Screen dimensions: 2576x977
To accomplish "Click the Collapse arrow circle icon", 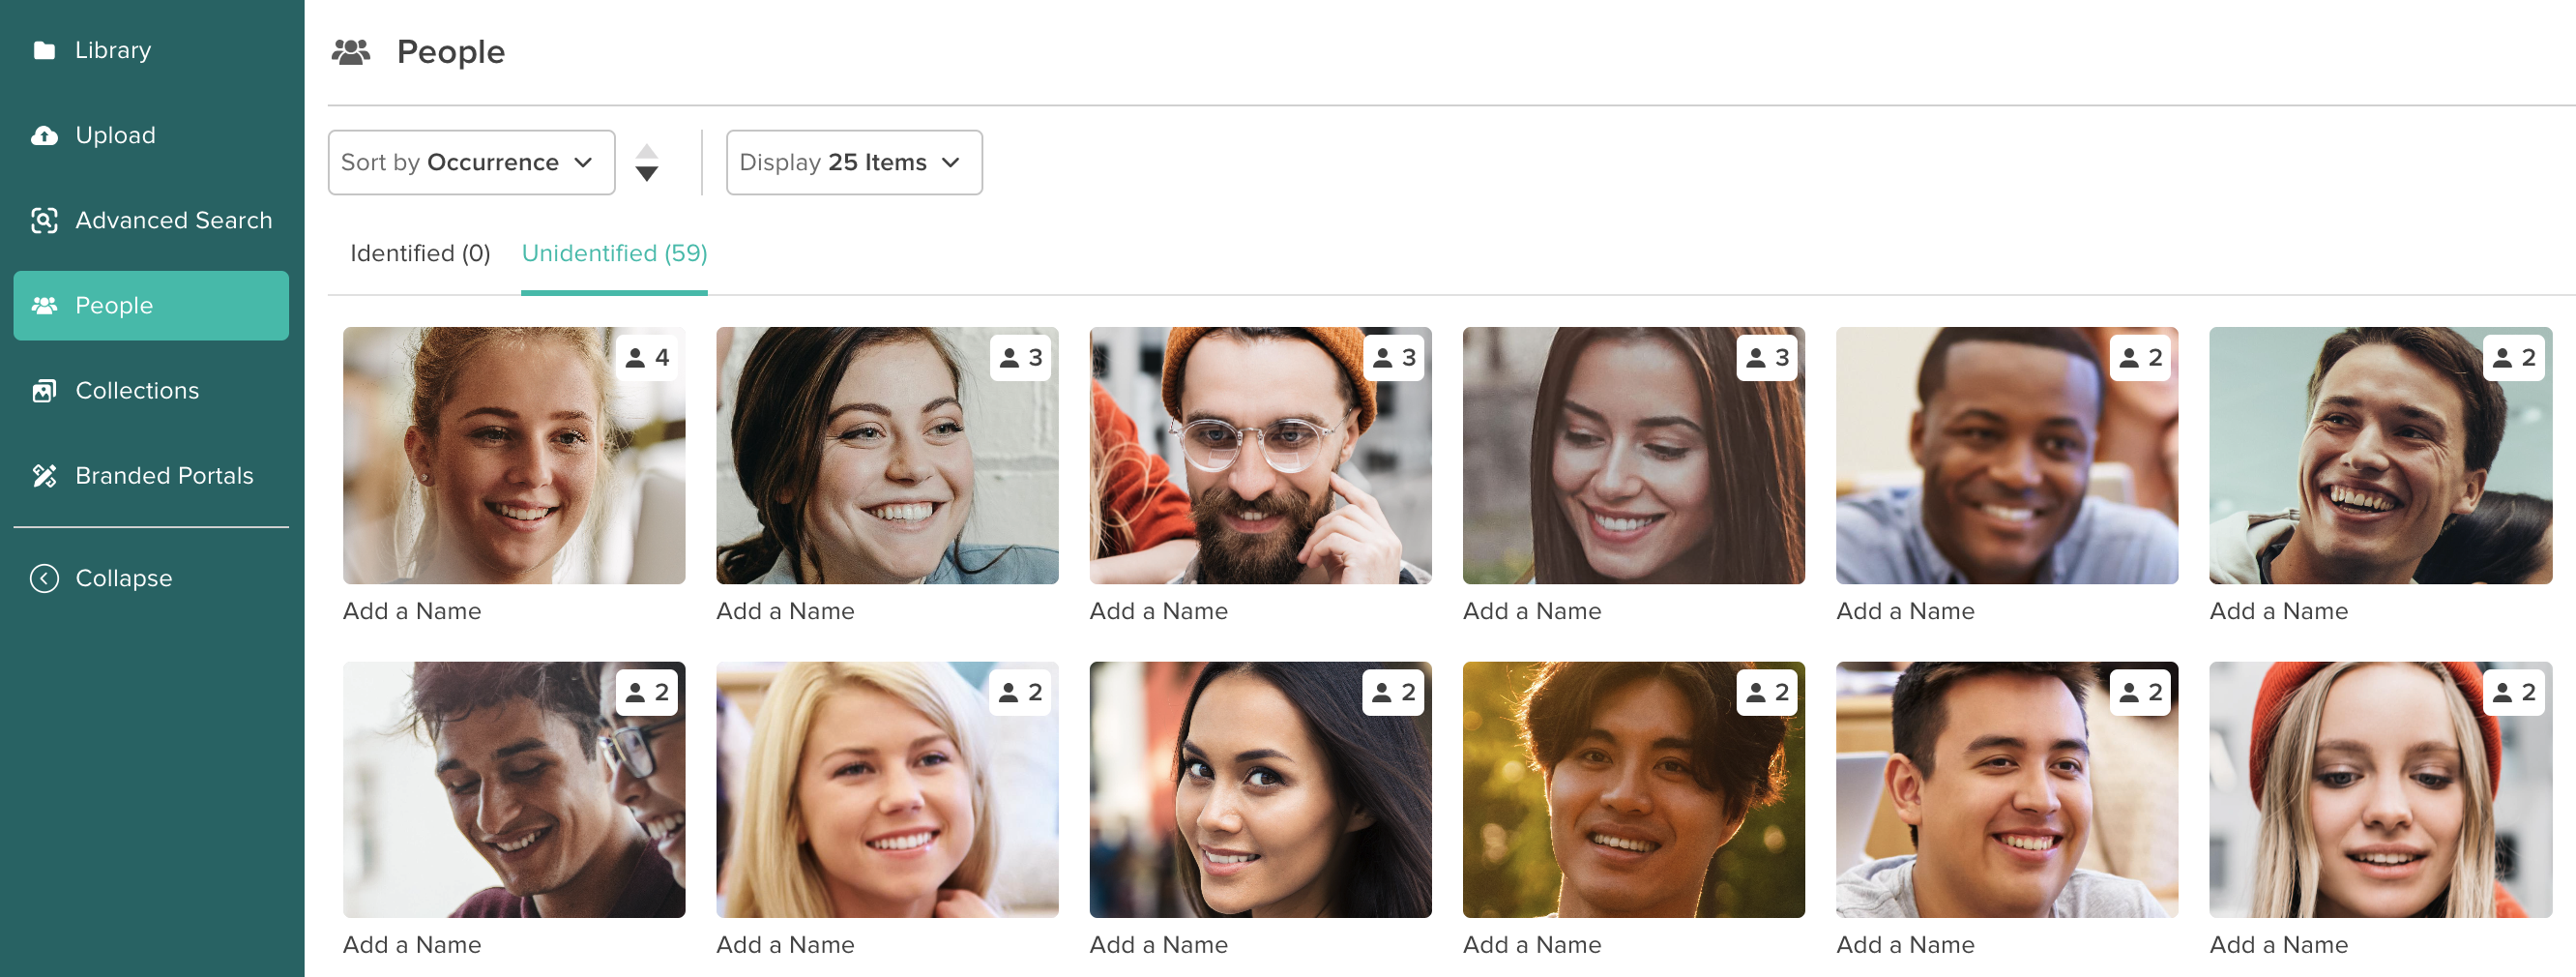I will point(44,578).
